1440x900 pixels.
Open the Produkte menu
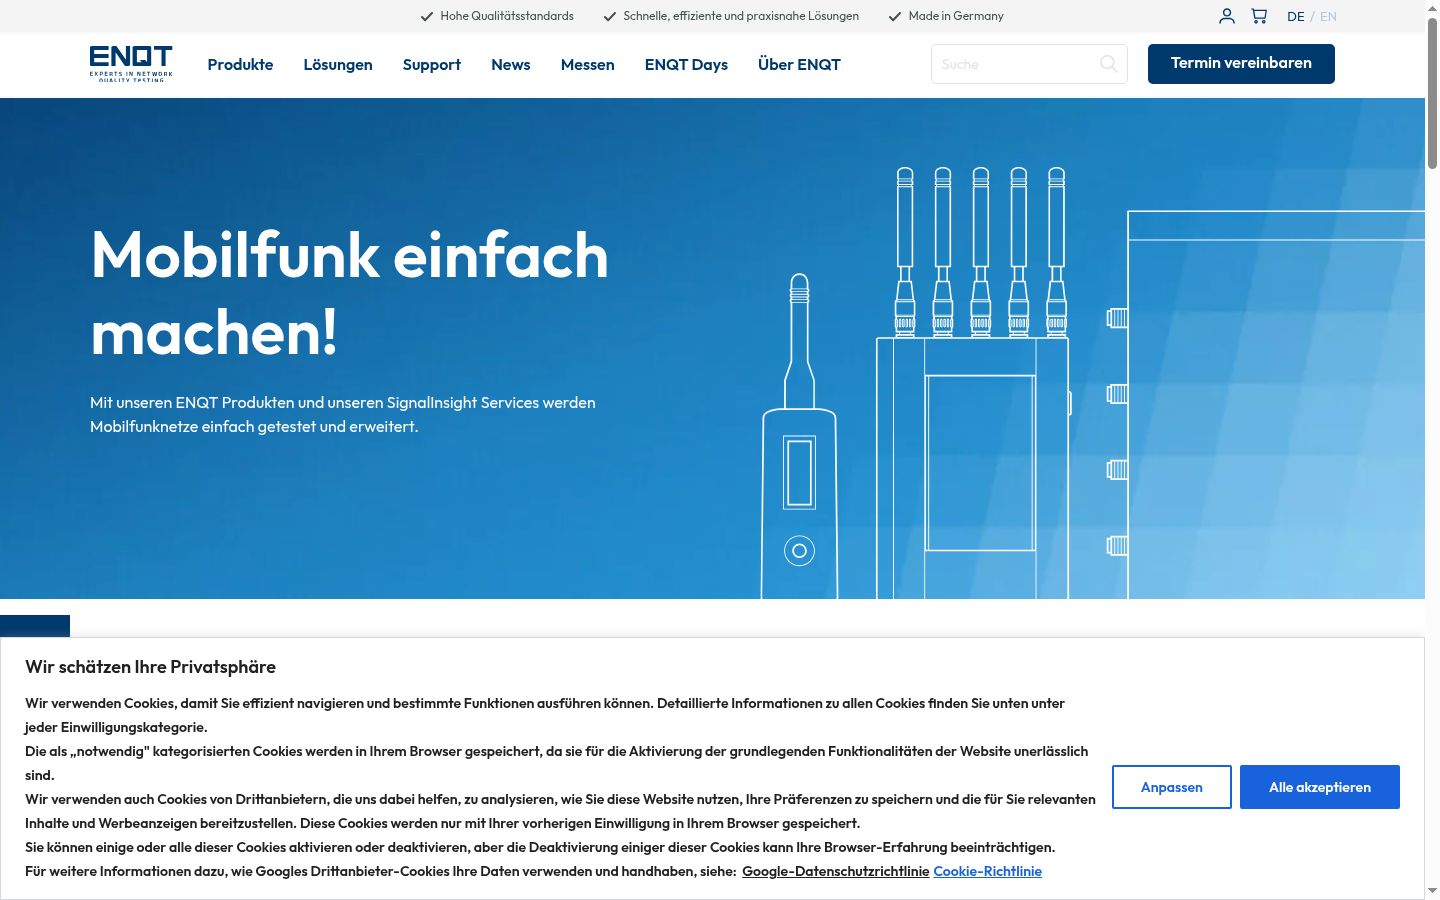tap(240, 65)
